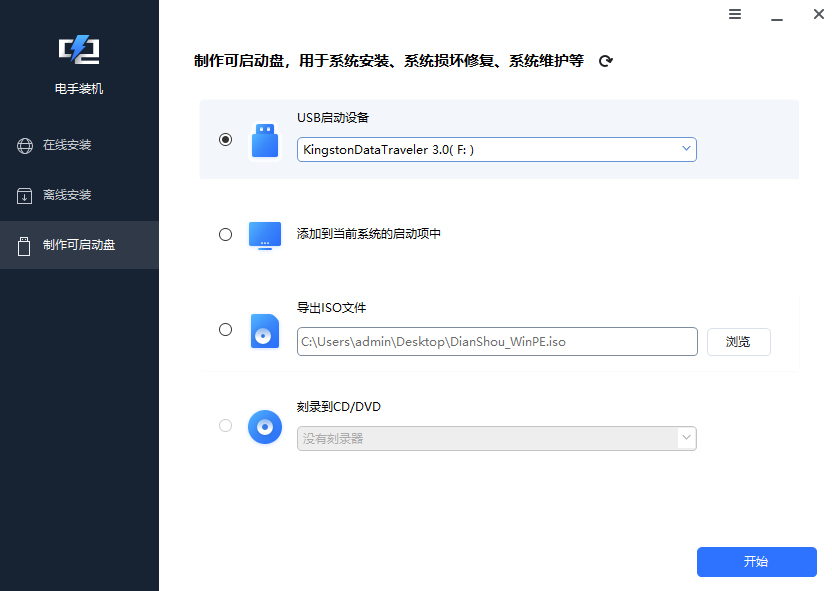This screenshot has width=832, height=591.
Task: Click the add-to-boot-menu icon
Action: (x=265, y=235)
